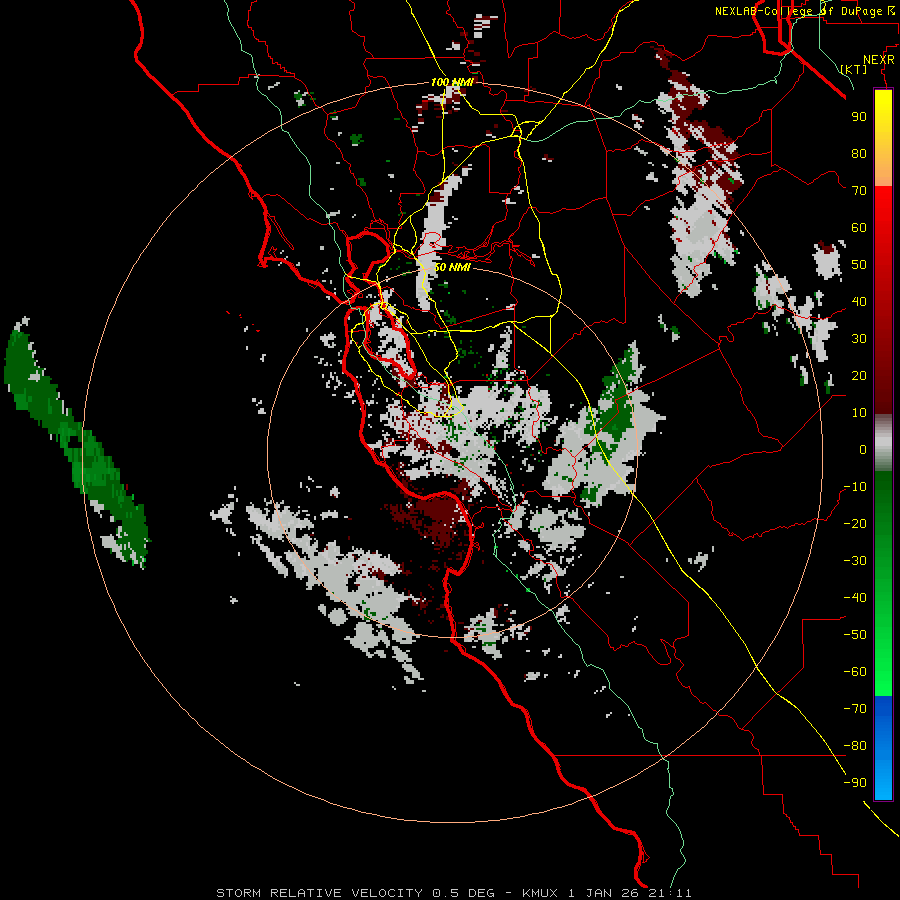Click the "-40" value on the velocity scale
The height and width of the screenshot is (900, 900).
(x=855, y=598)
